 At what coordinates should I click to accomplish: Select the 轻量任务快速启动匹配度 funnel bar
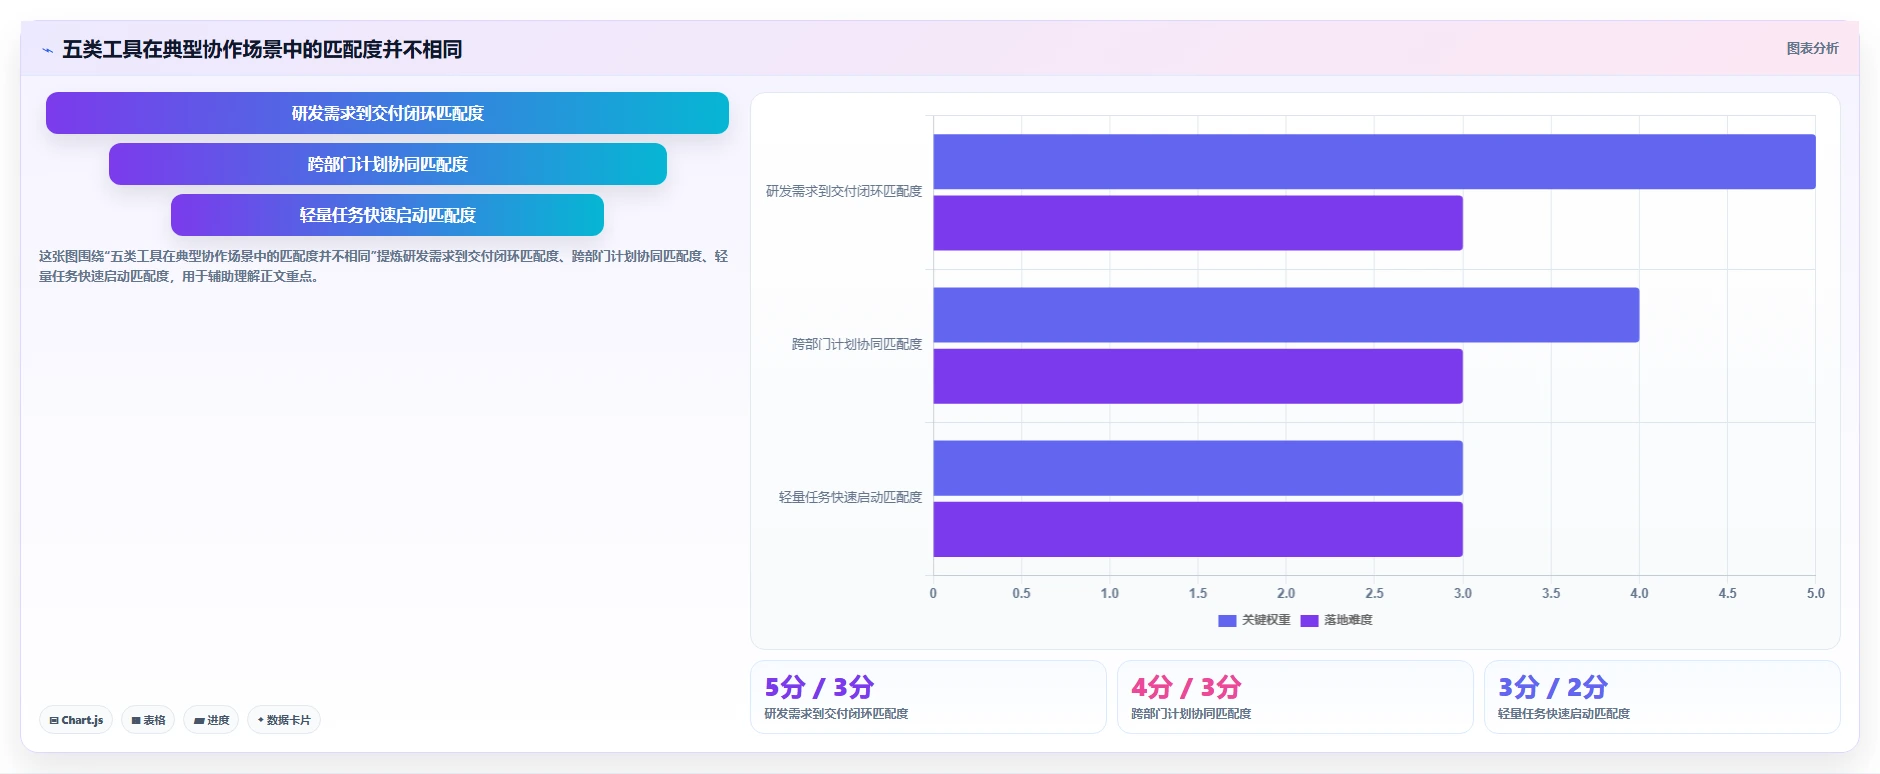pyautogui.click(x=387, y=215)
